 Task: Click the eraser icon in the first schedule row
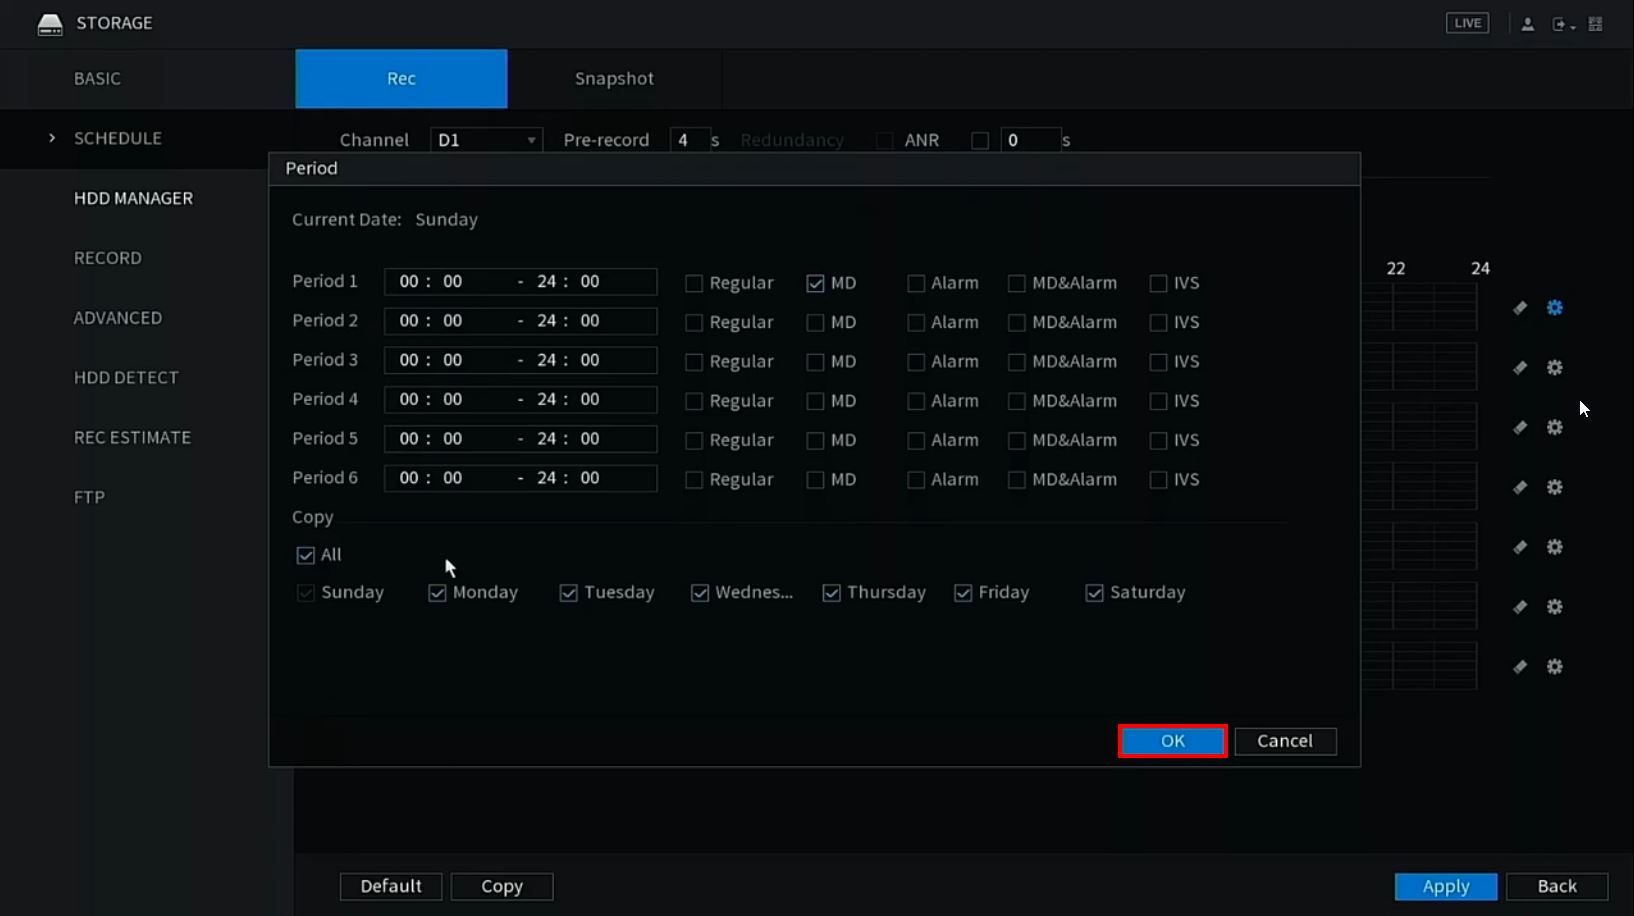point(1520,308)
